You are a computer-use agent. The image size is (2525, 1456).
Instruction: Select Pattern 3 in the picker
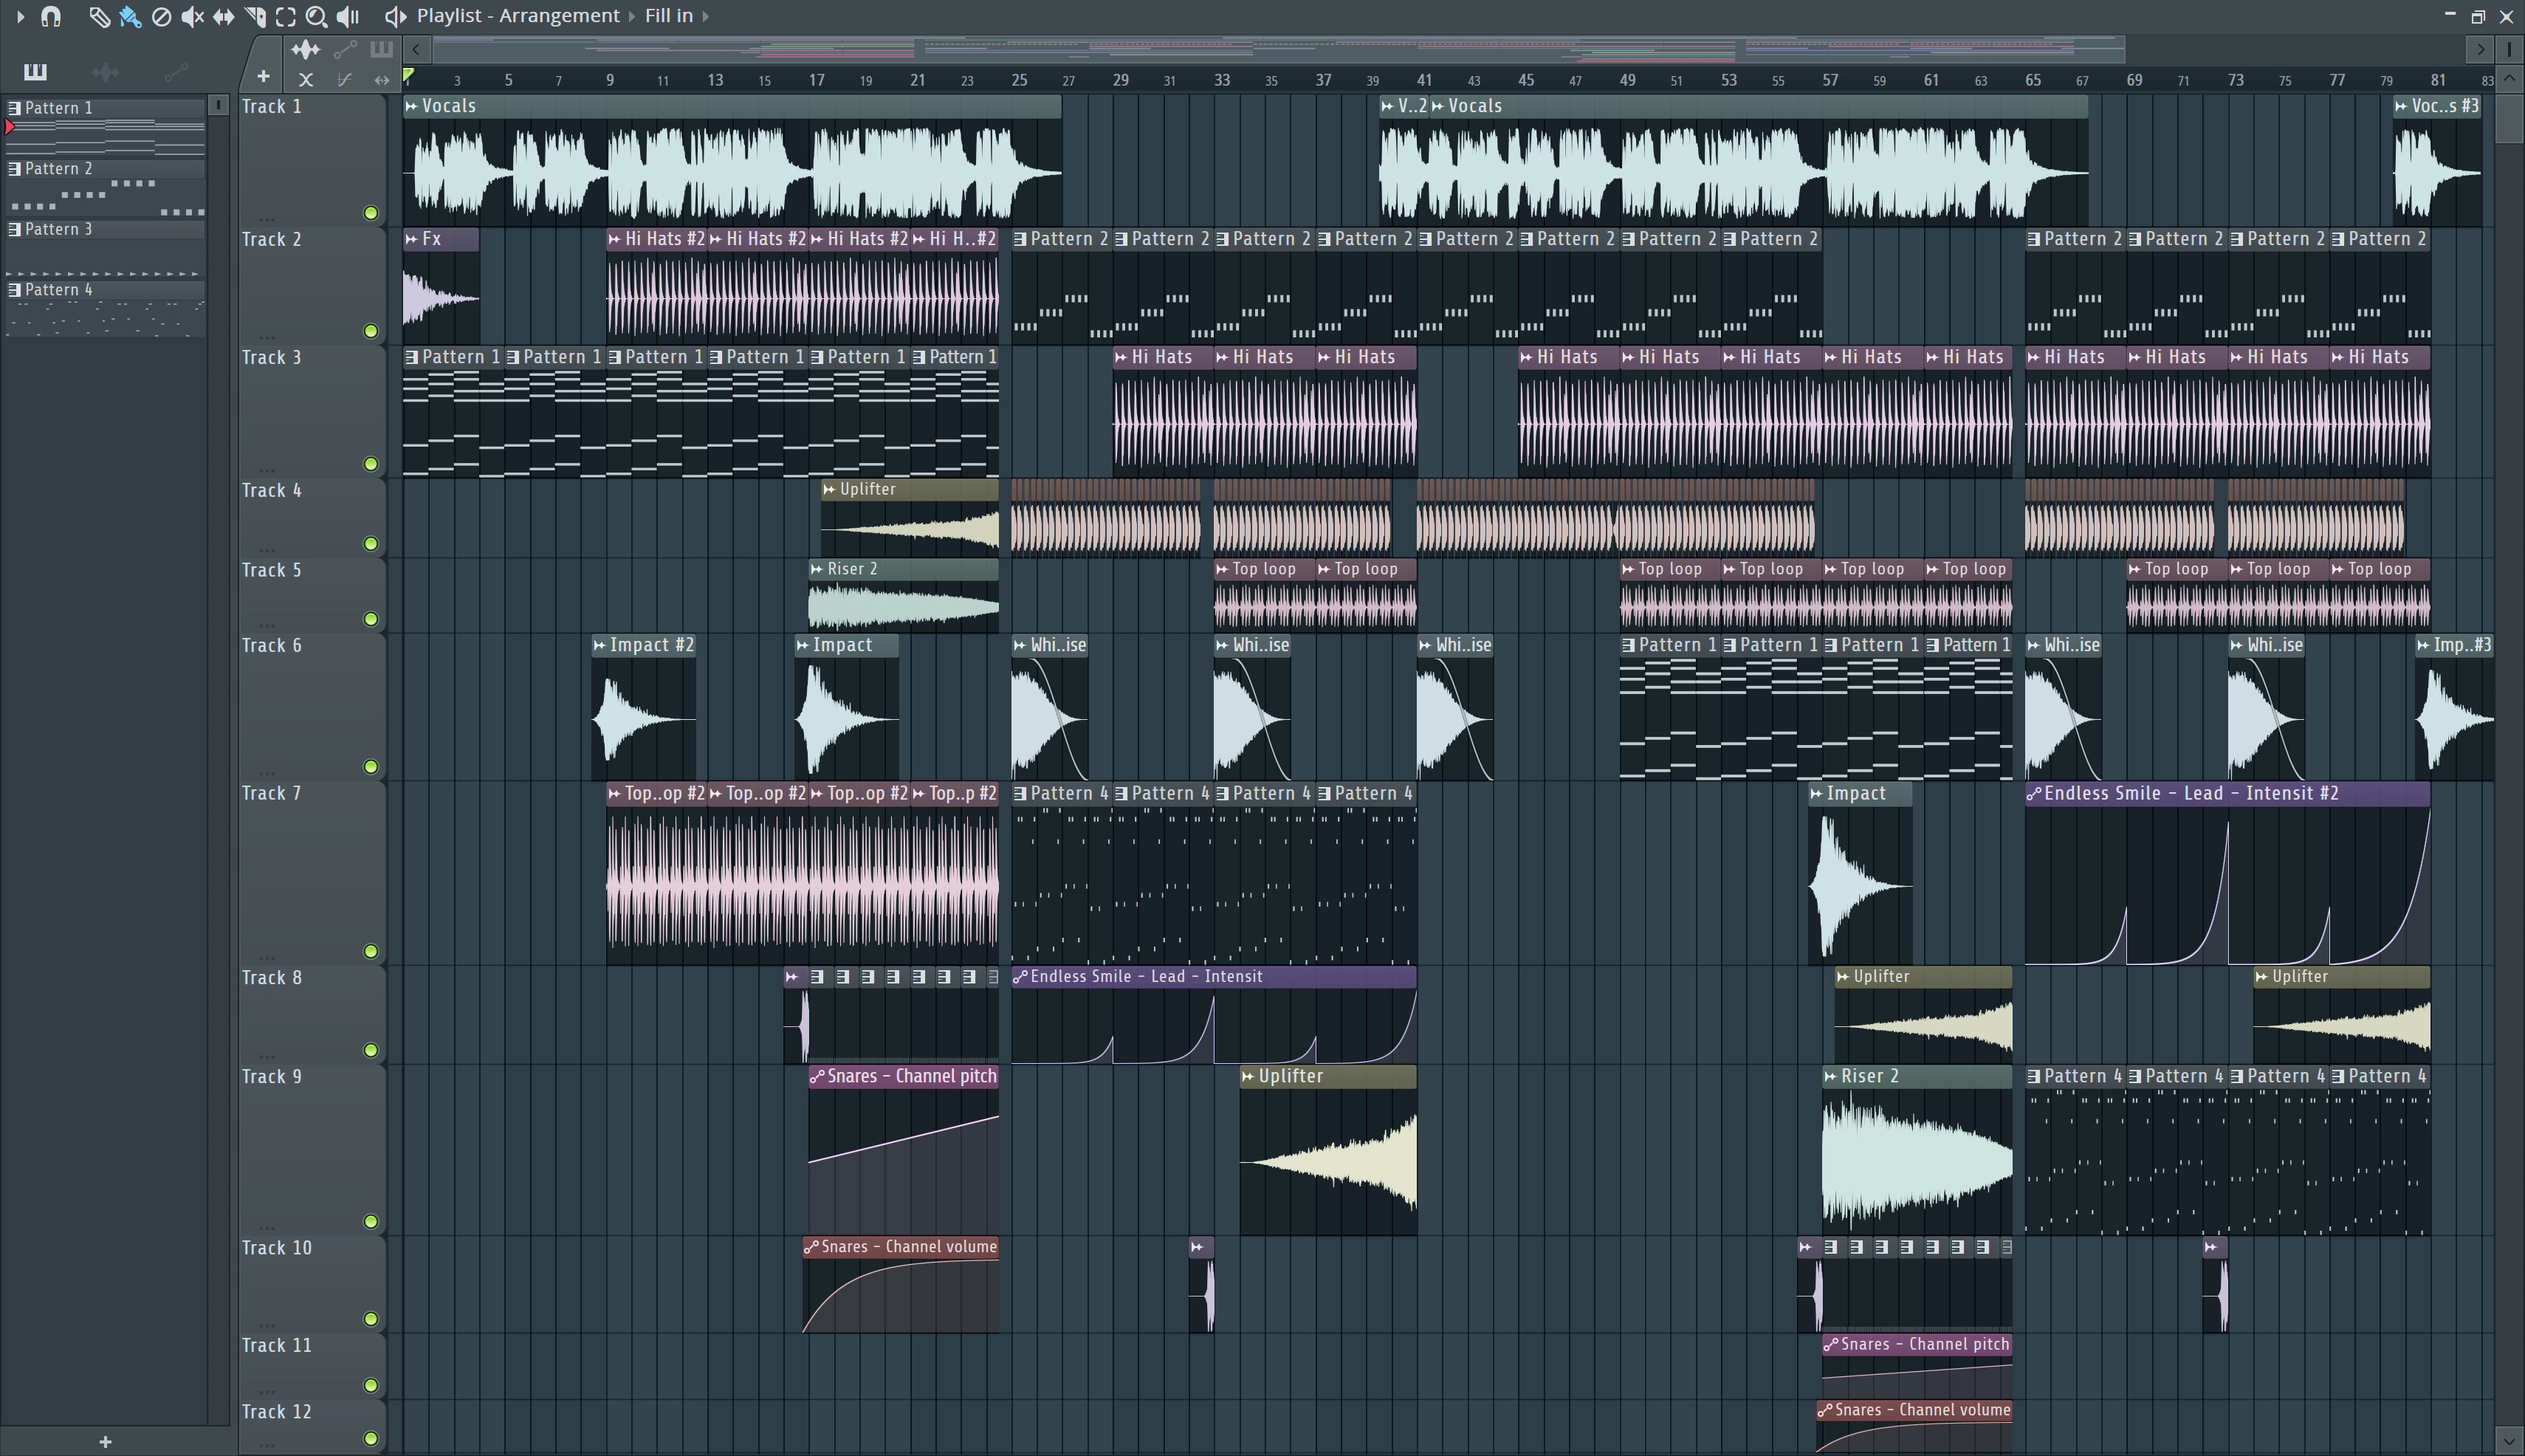click(105, 249)
